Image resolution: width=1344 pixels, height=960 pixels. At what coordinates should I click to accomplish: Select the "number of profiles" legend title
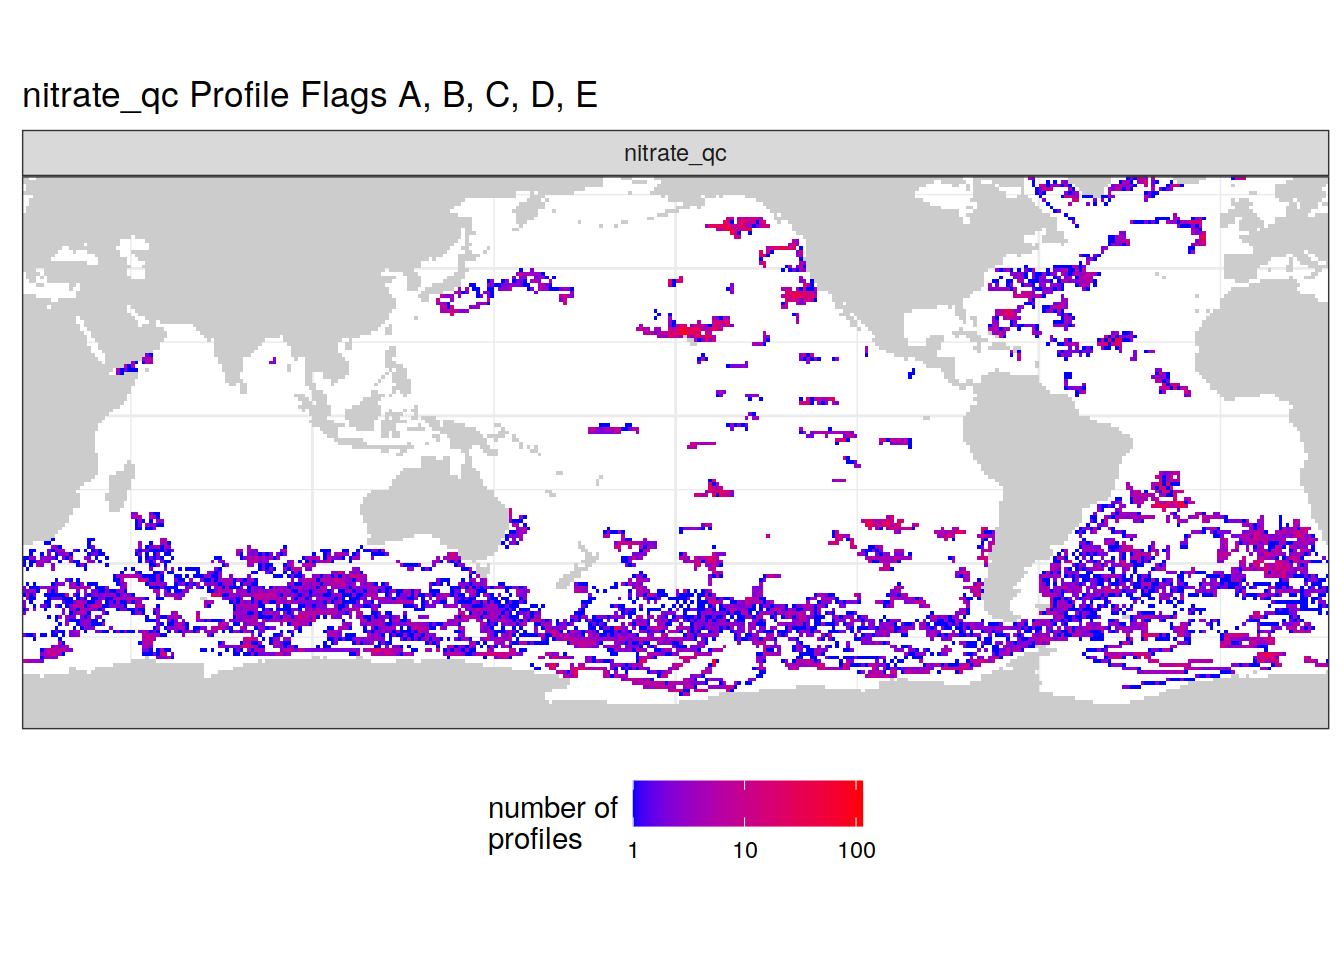coord(552,823)
